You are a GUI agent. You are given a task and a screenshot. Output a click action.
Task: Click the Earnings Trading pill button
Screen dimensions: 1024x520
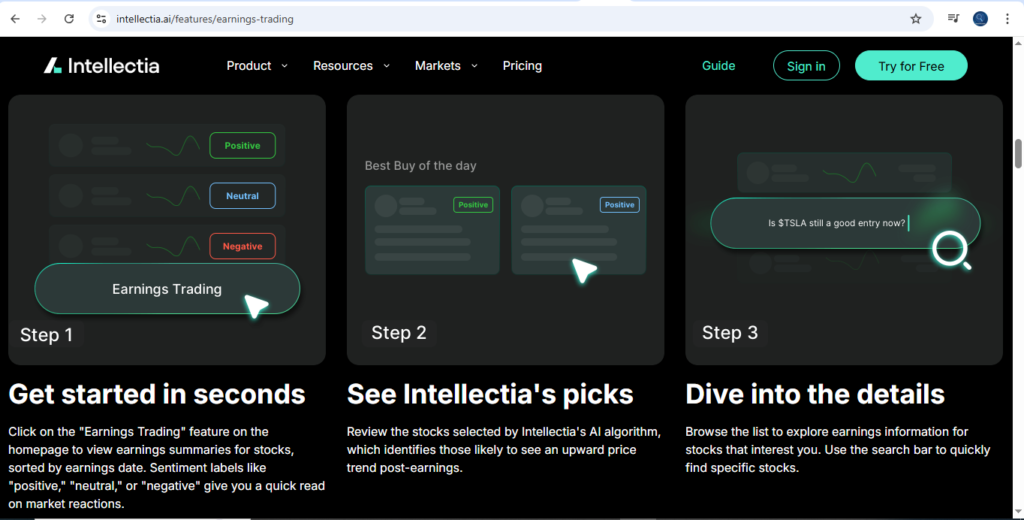pos(167,289)
